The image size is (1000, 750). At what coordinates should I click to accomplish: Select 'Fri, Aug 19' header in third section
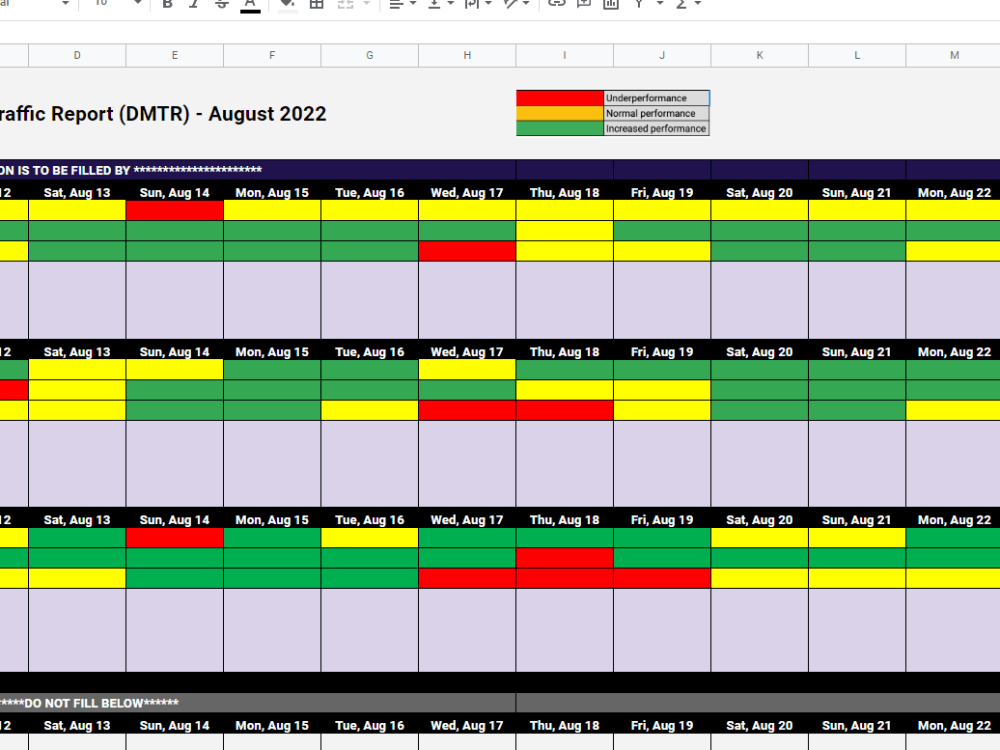tap(662, 519)
